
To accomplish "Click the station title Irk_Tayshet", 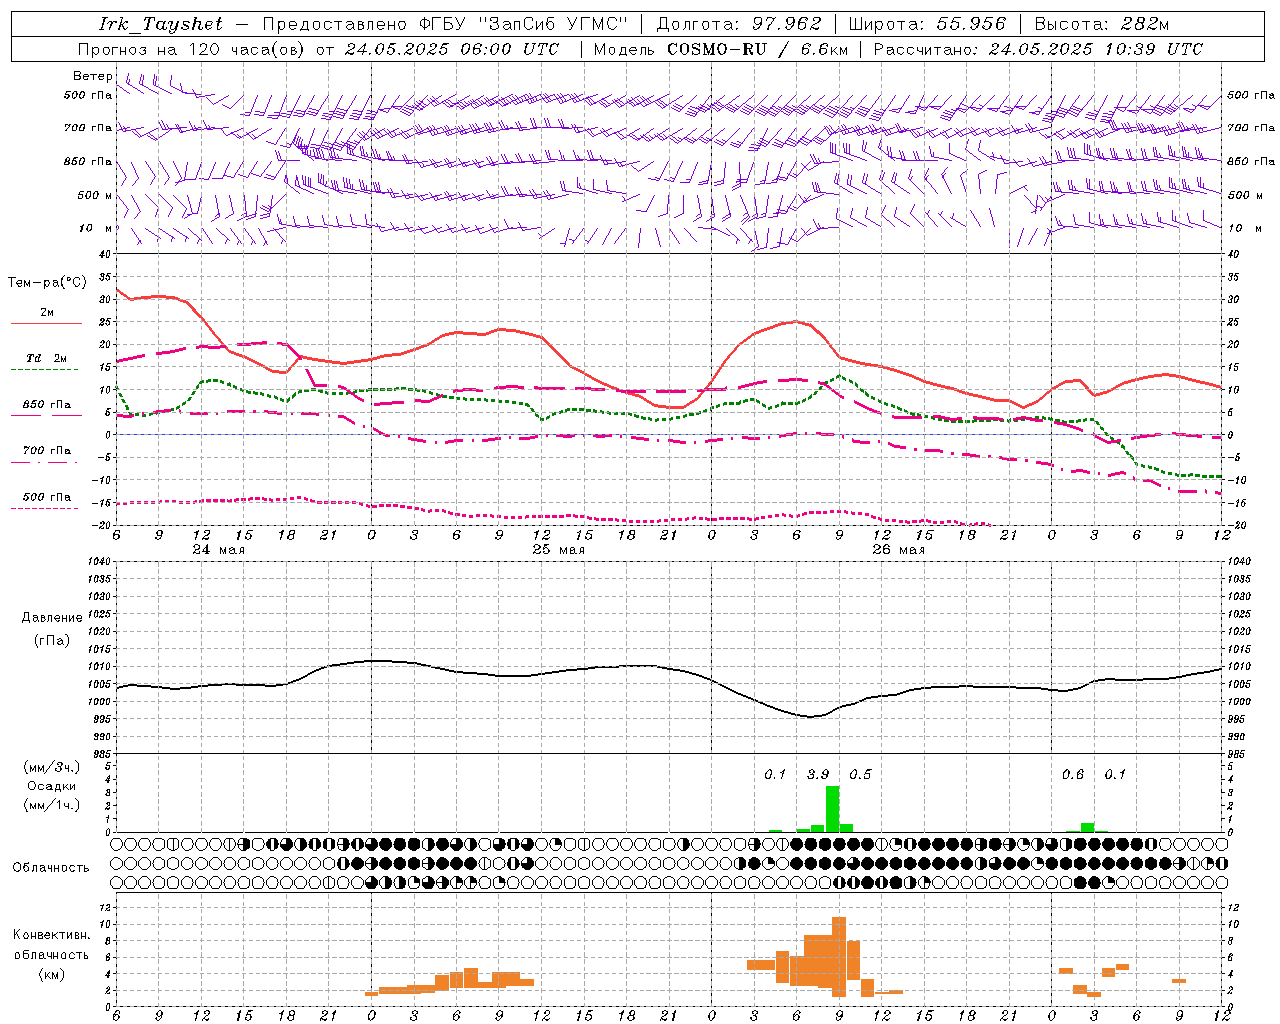I will [161, 24].
